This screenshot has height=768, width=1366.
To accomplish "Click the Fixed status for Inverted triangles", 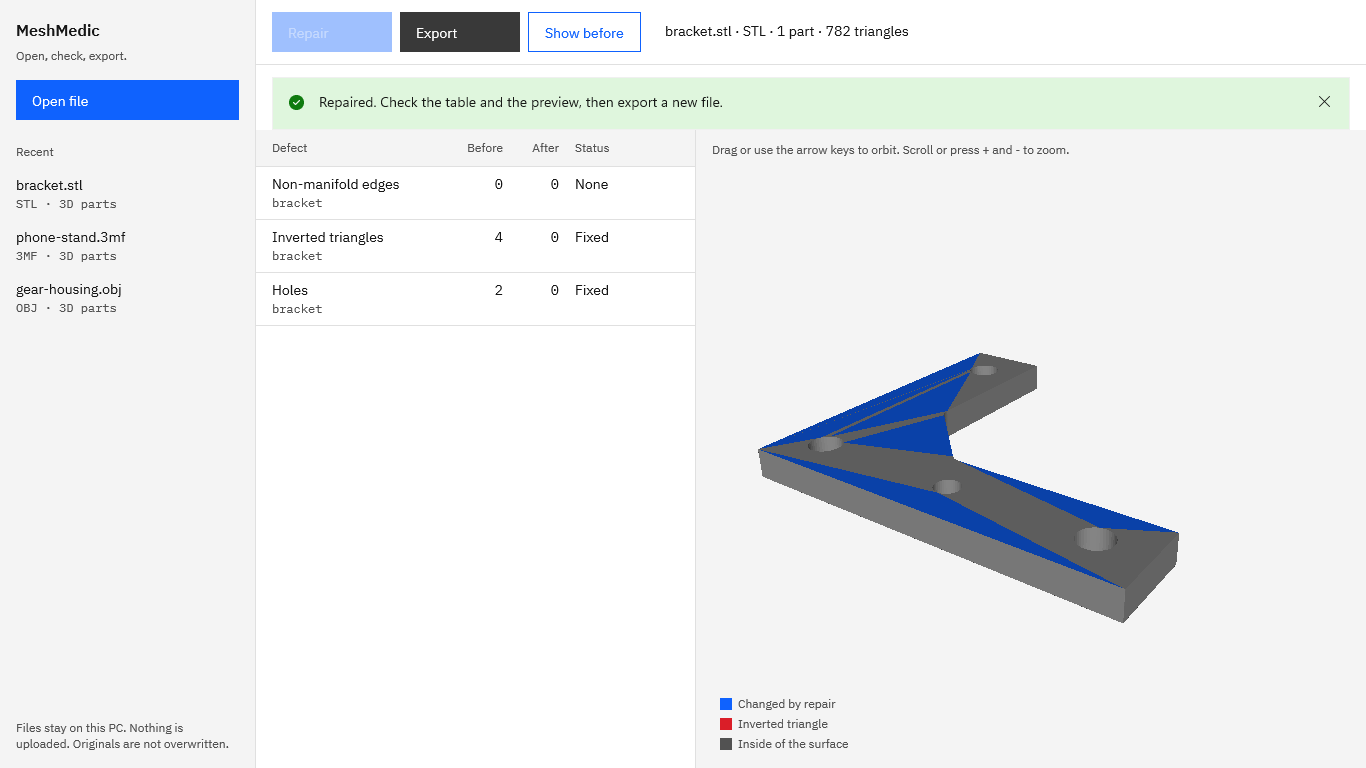I will (x=592, y=237).
